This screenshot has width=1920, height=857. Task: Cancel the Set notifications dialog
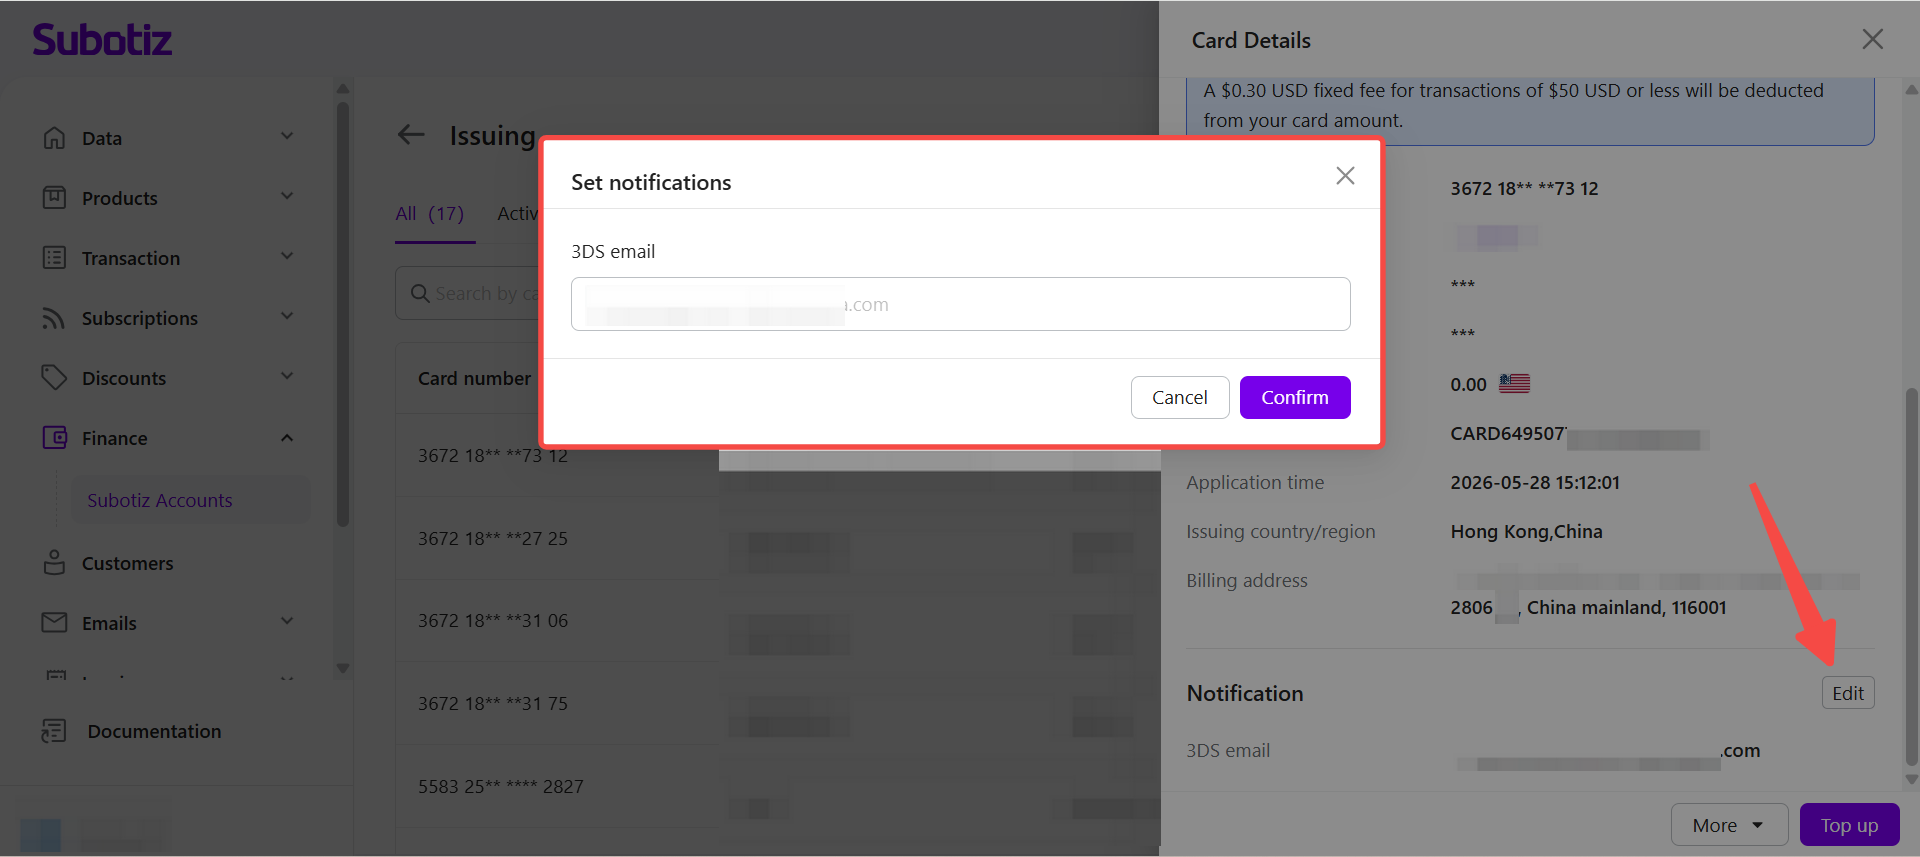pos(1180,397)
